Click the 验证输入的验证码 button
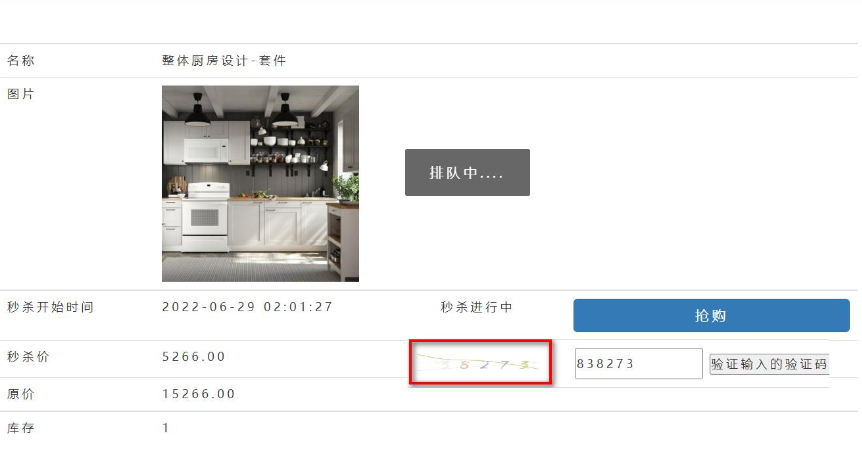The image size is (862, 451). click(769, 364)
